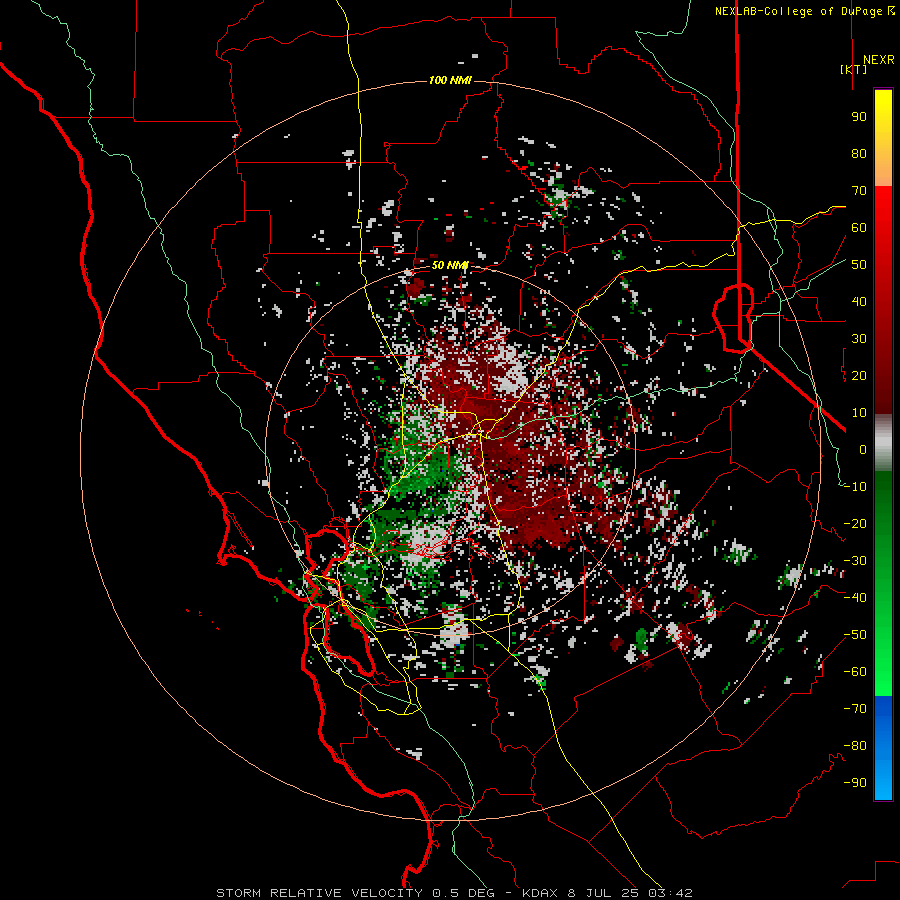Click the NEXLAB-College of DuPage watermark text
900x900 pixels.
tap(804, 11)
